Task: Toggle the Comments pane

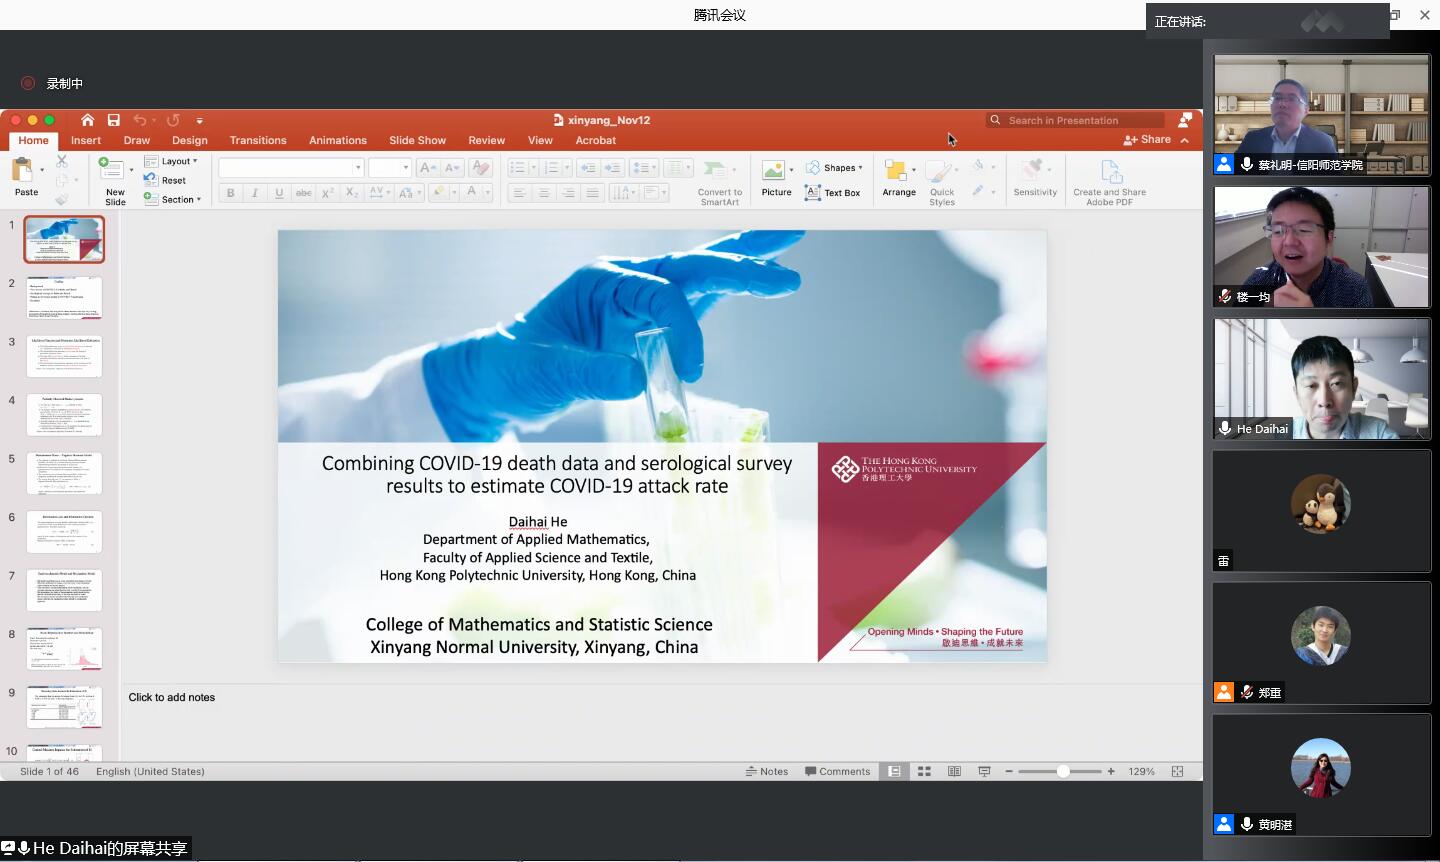Action: click(x=838, y=771)
